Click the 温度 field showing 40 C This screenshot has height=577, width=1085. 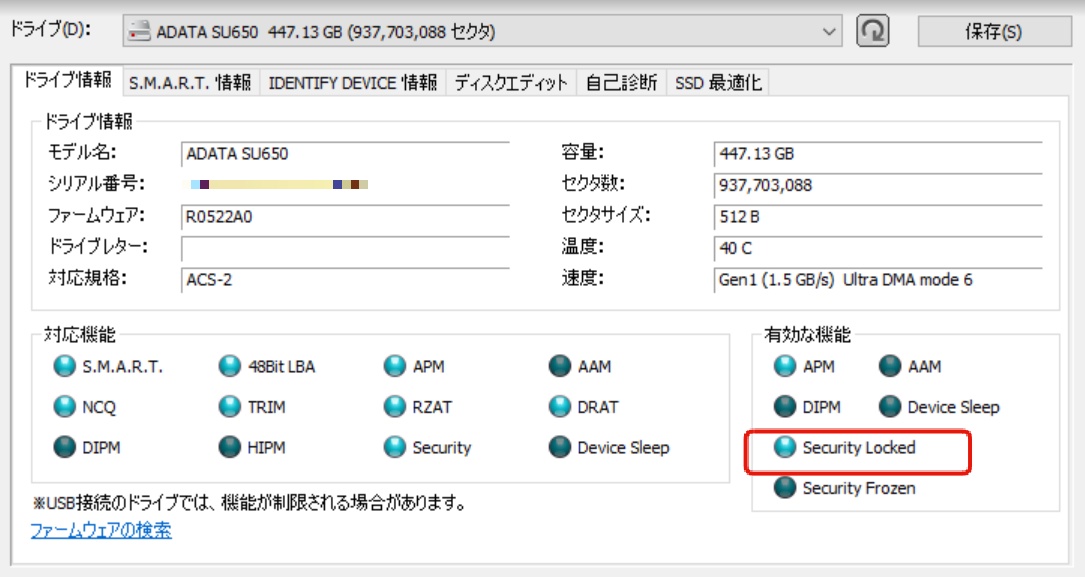point(878,248)
